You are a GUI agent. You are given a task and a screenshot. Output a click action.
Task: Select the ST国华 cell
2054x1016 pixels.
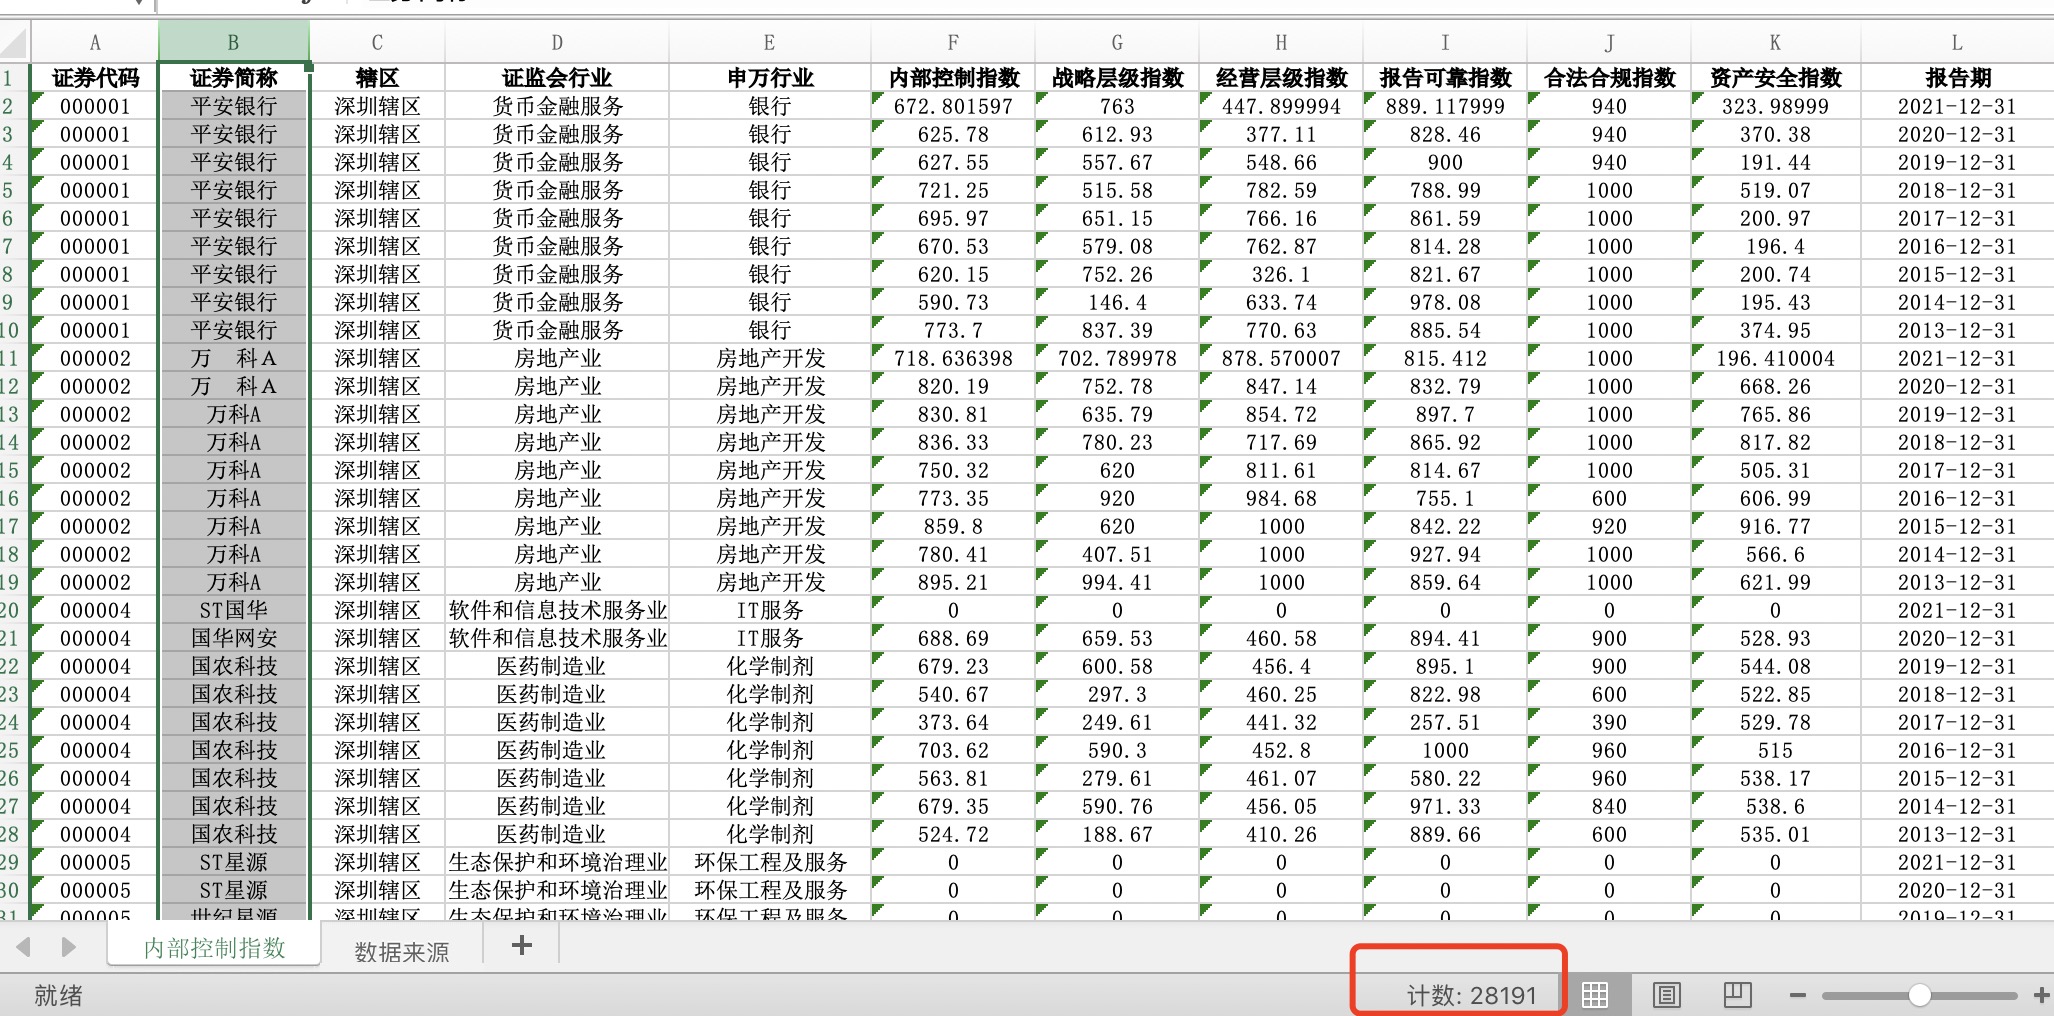click(x=233, y=610)
